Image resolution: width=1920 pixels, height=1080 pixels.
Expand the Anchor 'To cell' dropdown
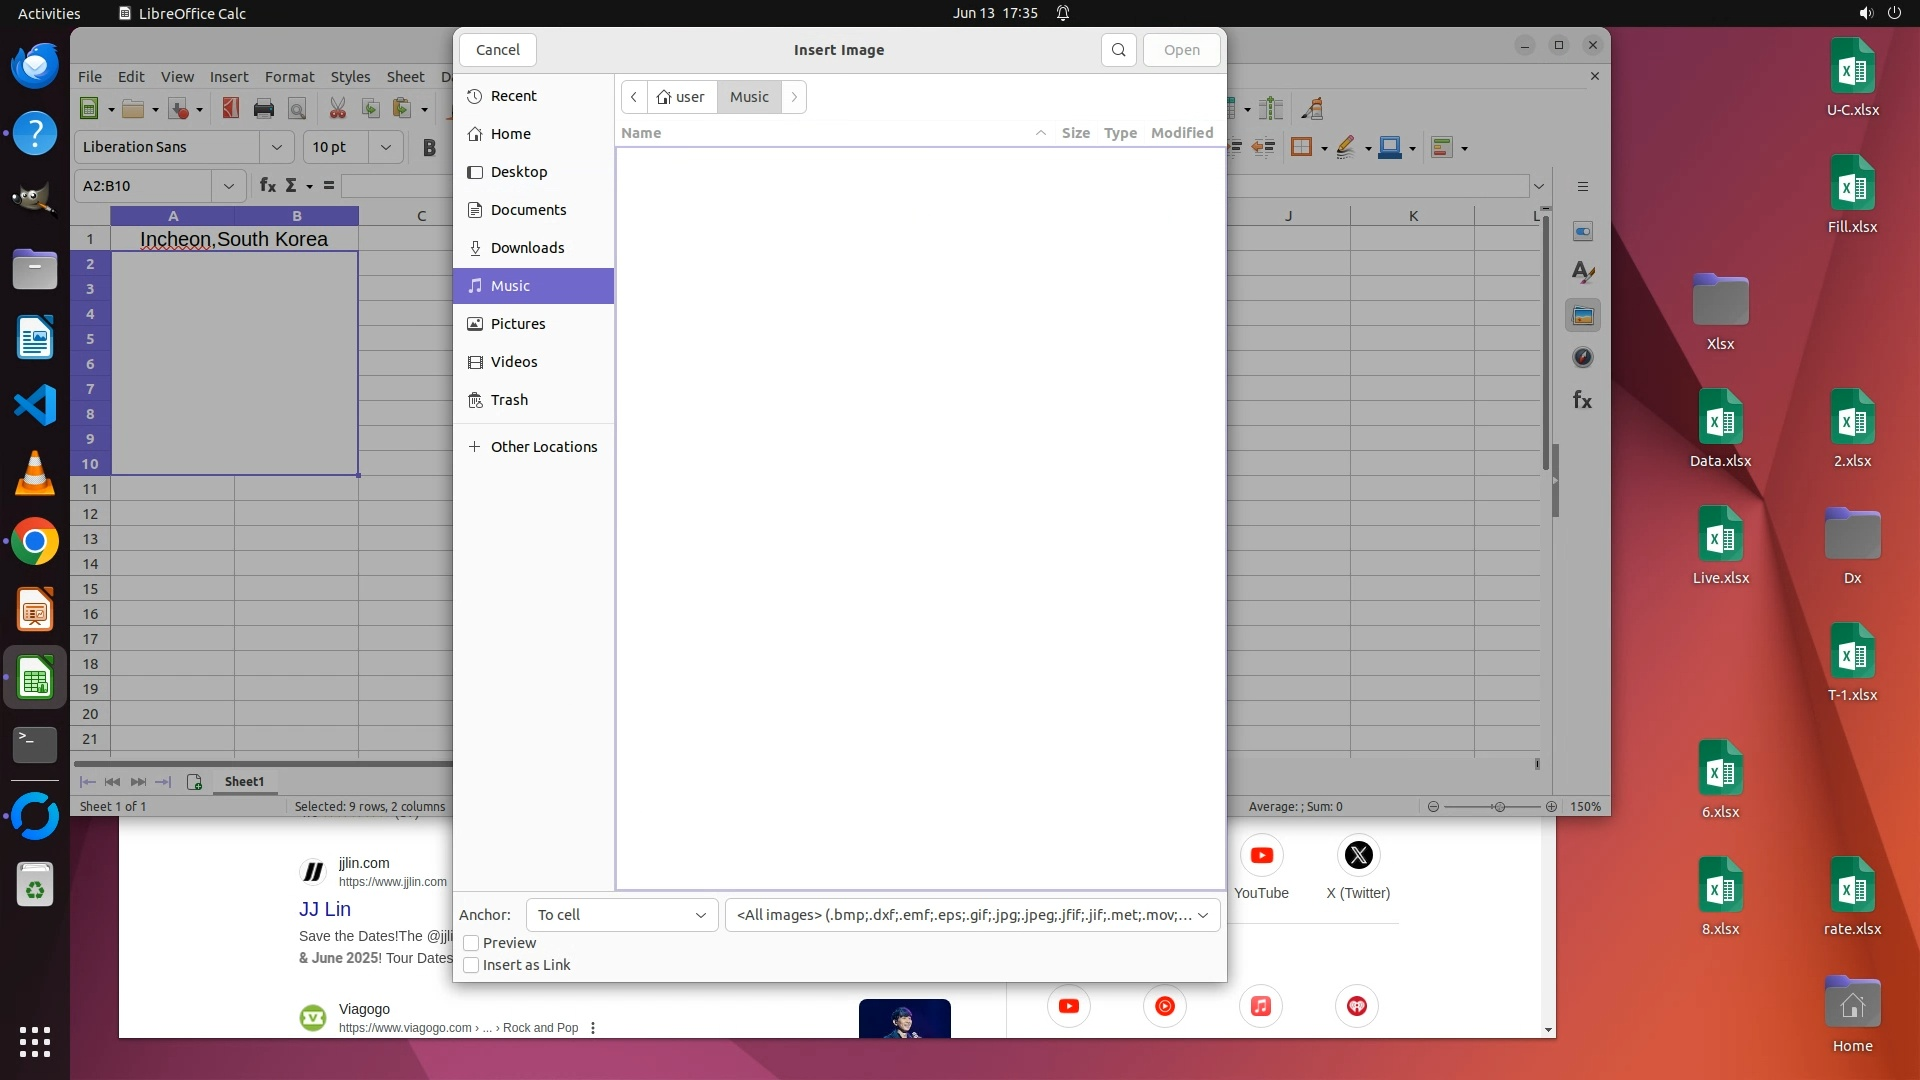coord(621,915)
